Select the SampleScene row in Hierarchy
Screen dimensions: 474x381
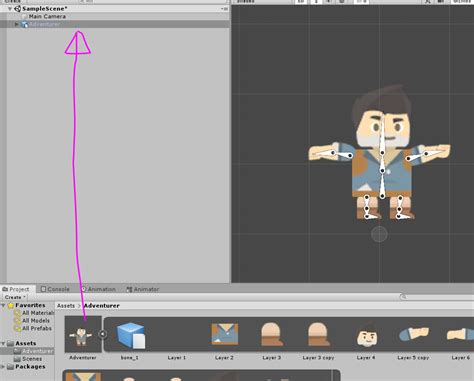(x=115, y=9)
